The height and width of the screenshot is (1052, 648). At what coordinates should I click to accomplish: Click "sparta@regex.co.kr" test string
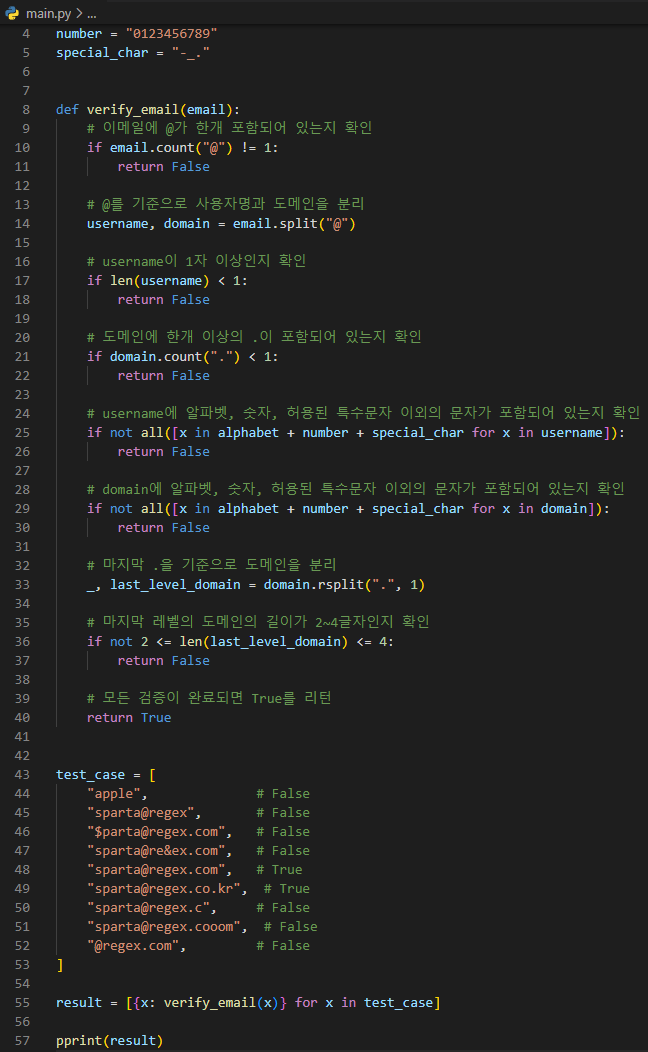(164, 888)
